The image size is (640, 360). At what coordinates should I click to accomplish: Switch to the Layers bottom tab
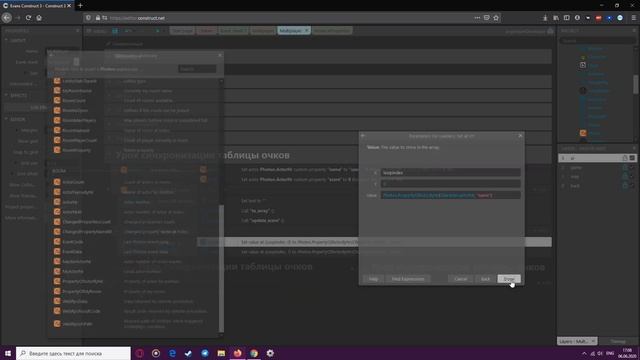(577, 341)
